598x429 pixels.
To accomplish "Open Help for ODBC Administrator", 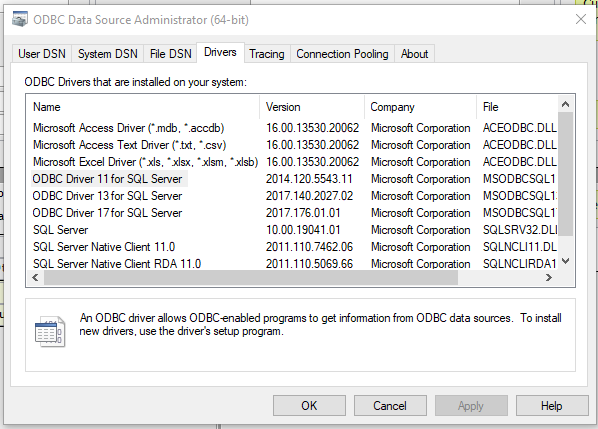I will [552, 405].
